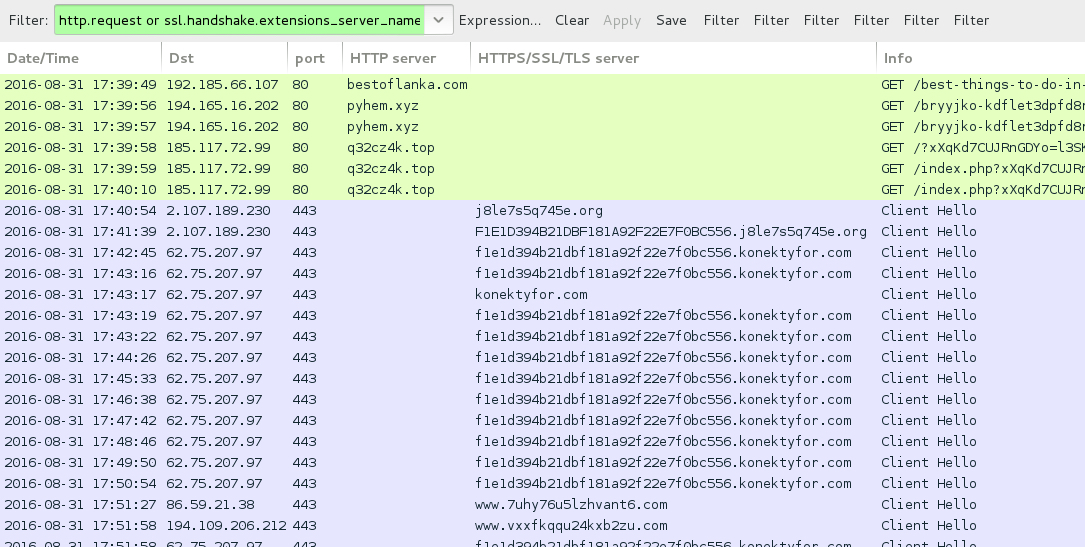Select the q32cz4k.top packet at 17:39:58
The height and width of the screenshot is (547, 1085).
390,148
